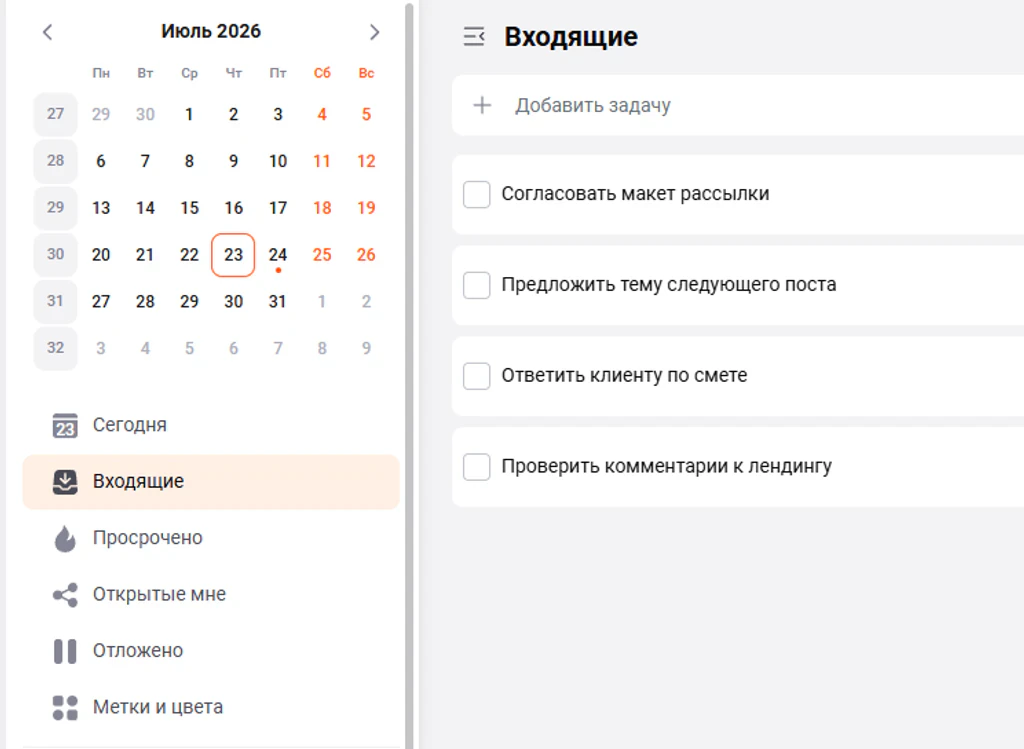Click the pause icon beside Отложено

[65, 651]
